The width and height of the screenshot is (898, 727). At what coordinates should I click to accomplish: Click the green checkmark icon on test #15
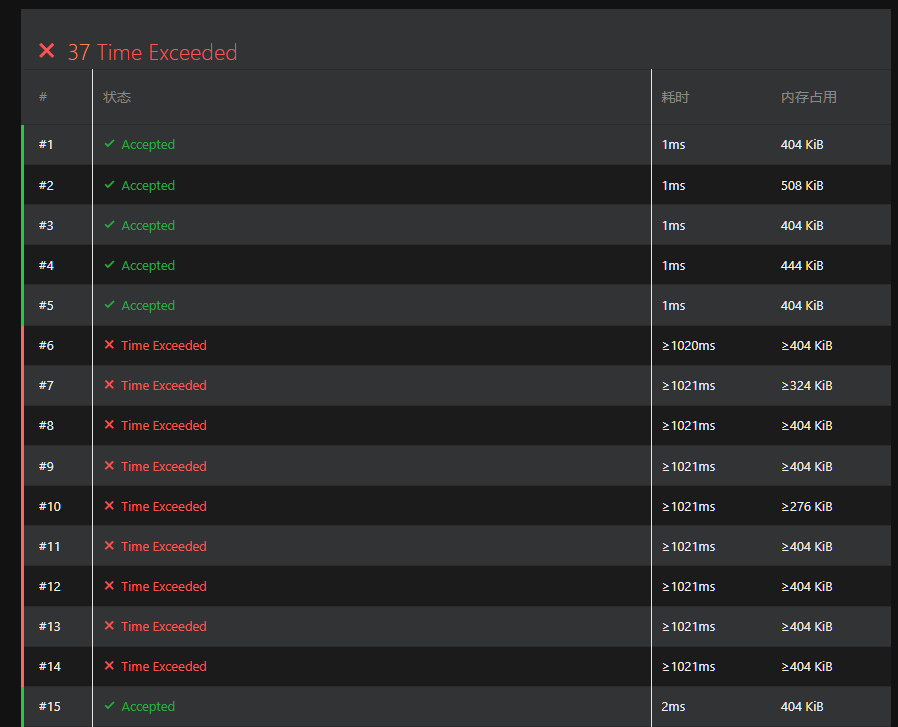click(110, 706)
